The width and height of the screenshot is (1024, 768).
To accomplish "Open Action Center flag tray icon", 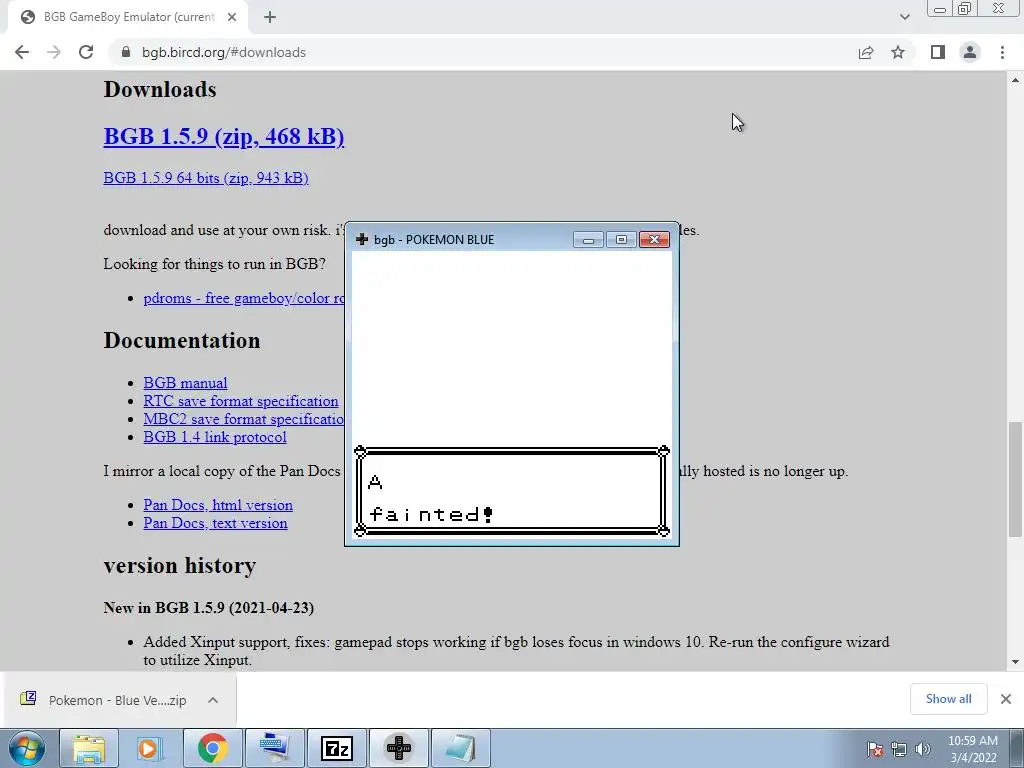I will click(875, 749).
